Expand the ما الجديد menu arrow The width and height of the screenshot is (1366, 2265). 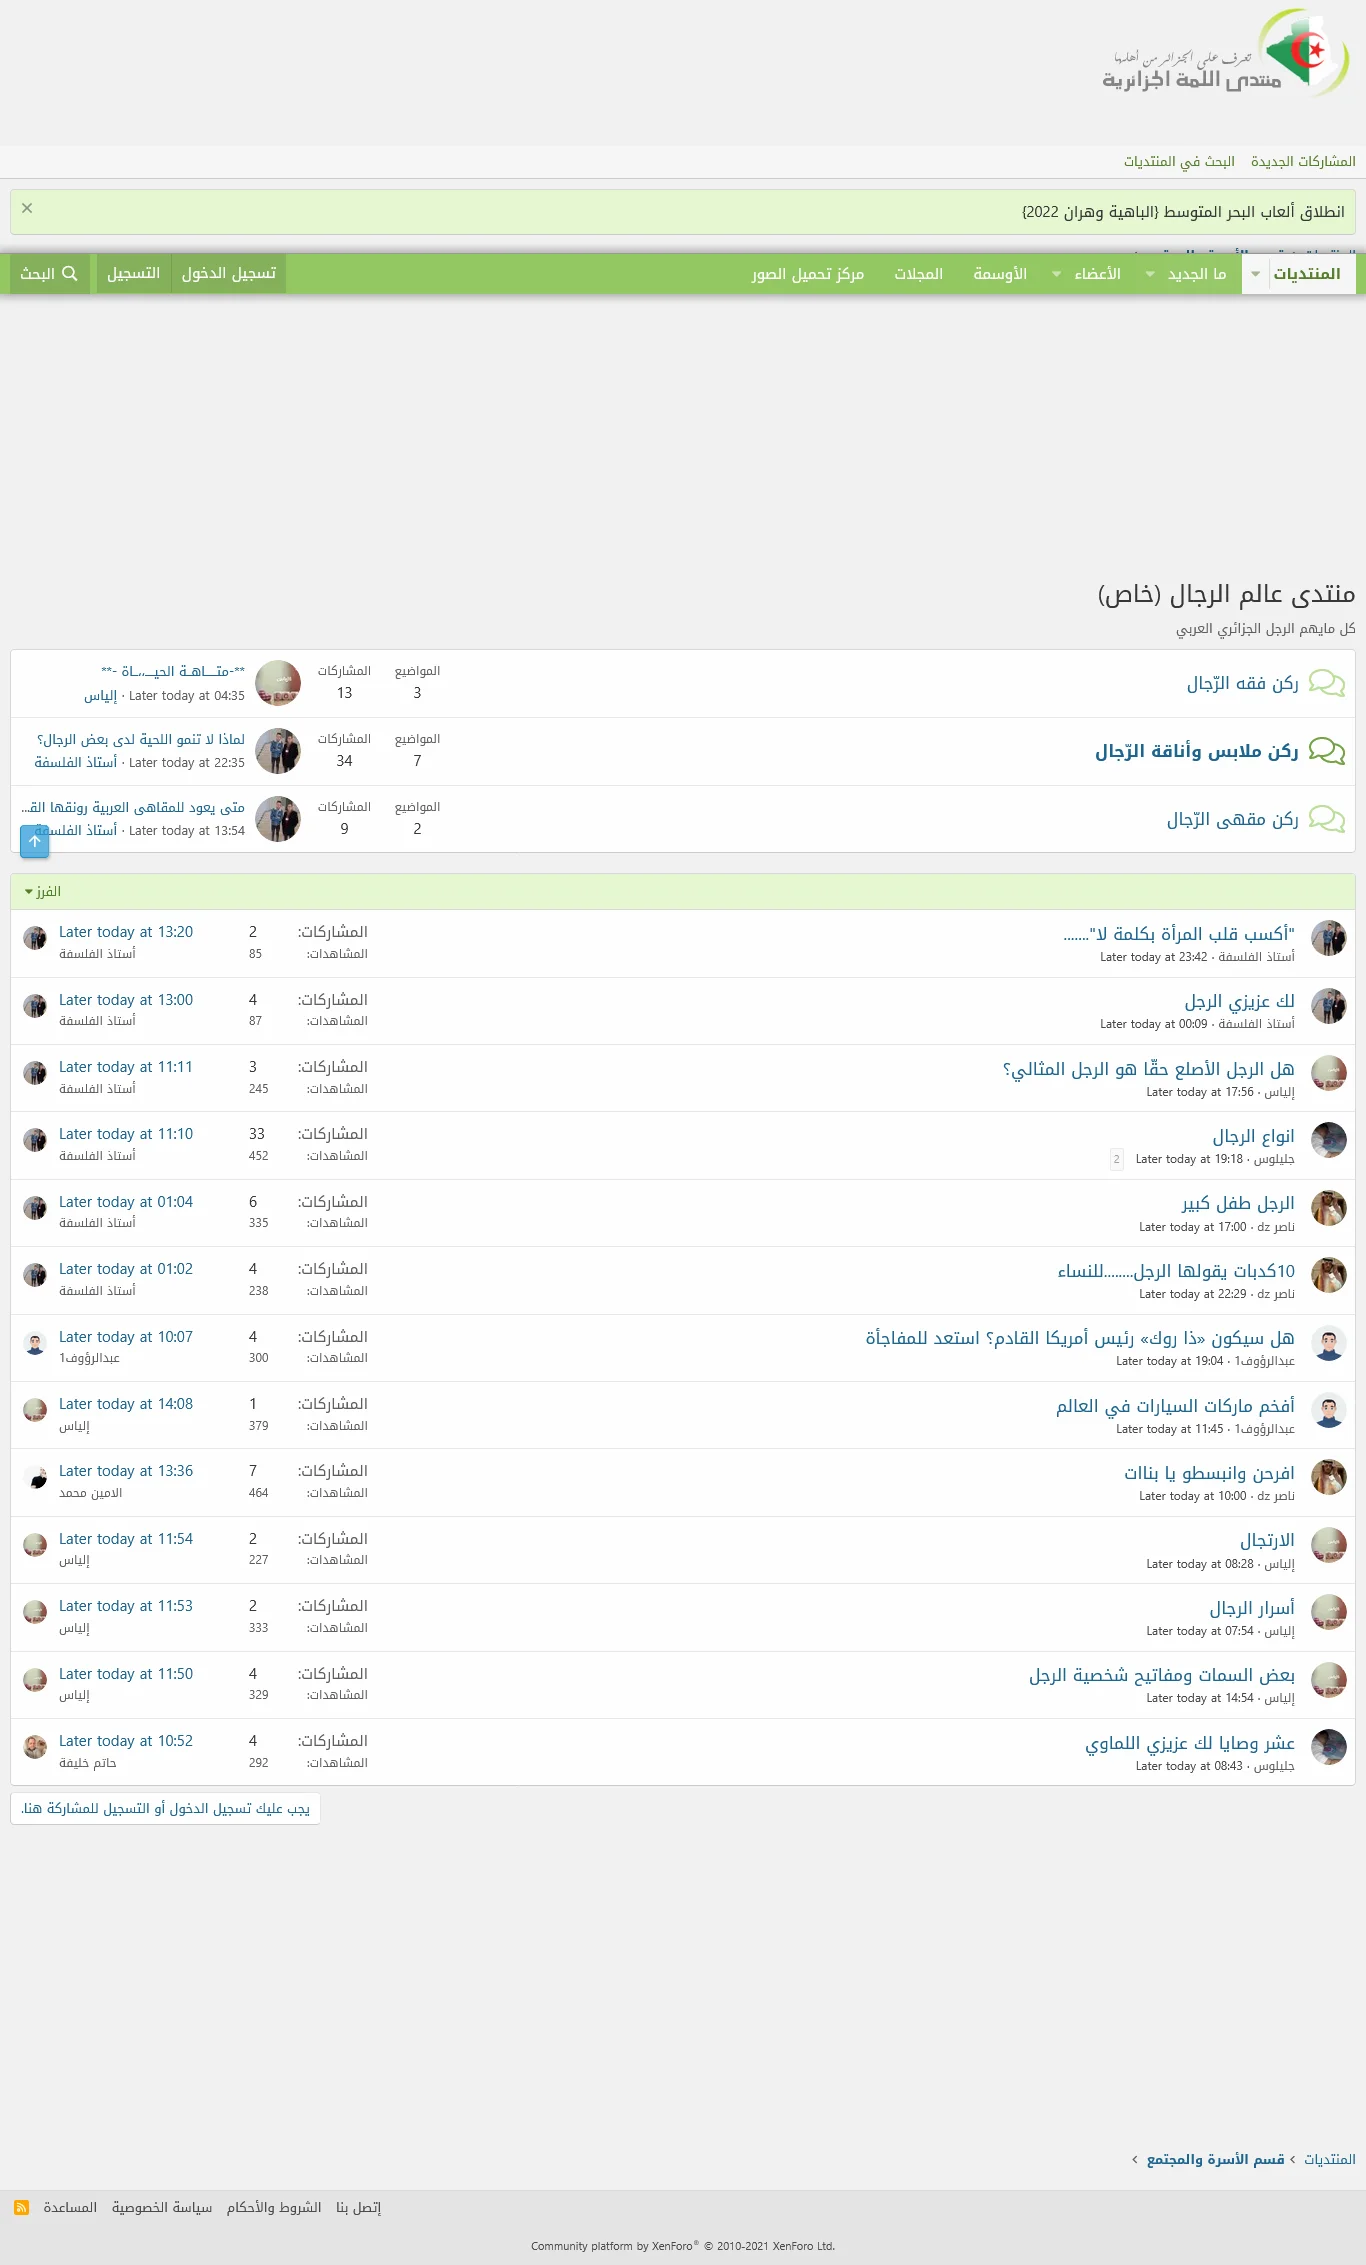(1150, 274)
